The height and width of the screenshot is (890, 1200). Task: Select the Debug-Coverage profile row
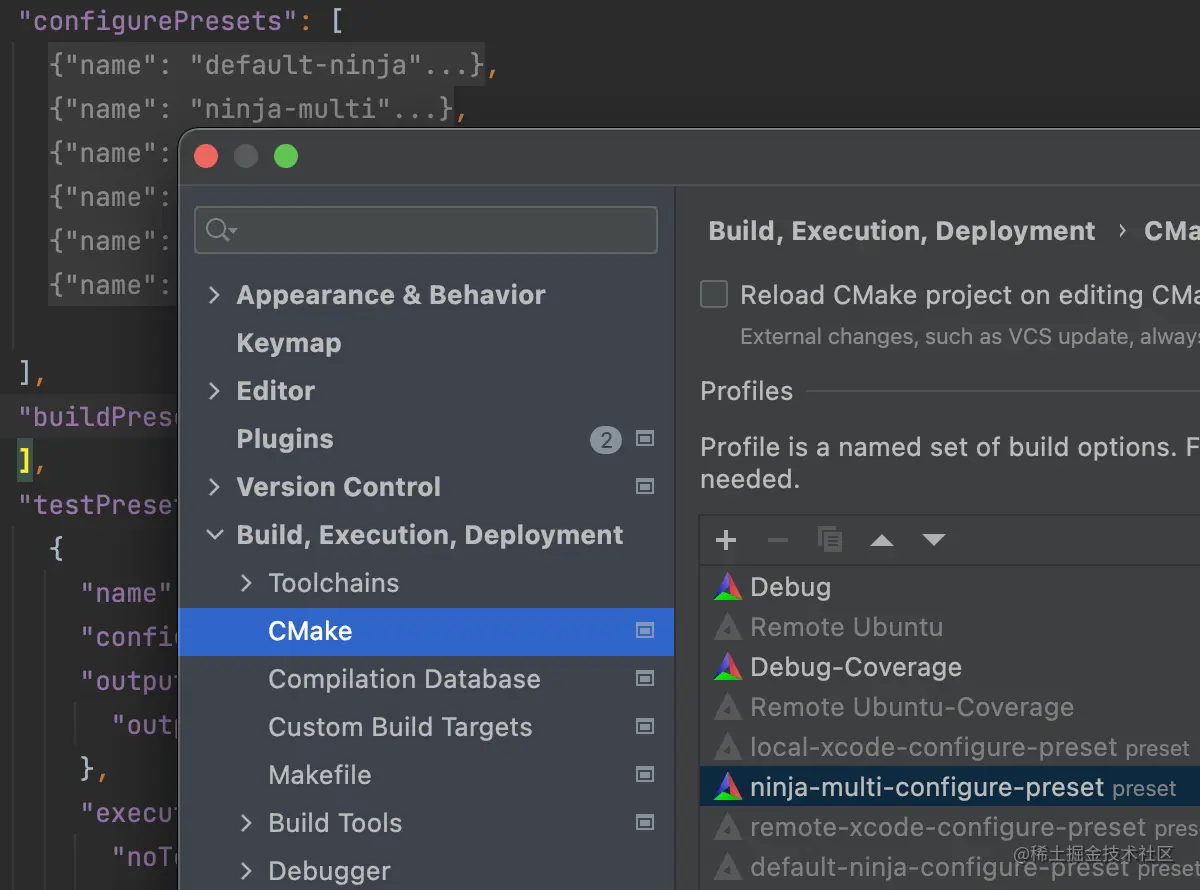pyautogui.click(x=950, y=667)
